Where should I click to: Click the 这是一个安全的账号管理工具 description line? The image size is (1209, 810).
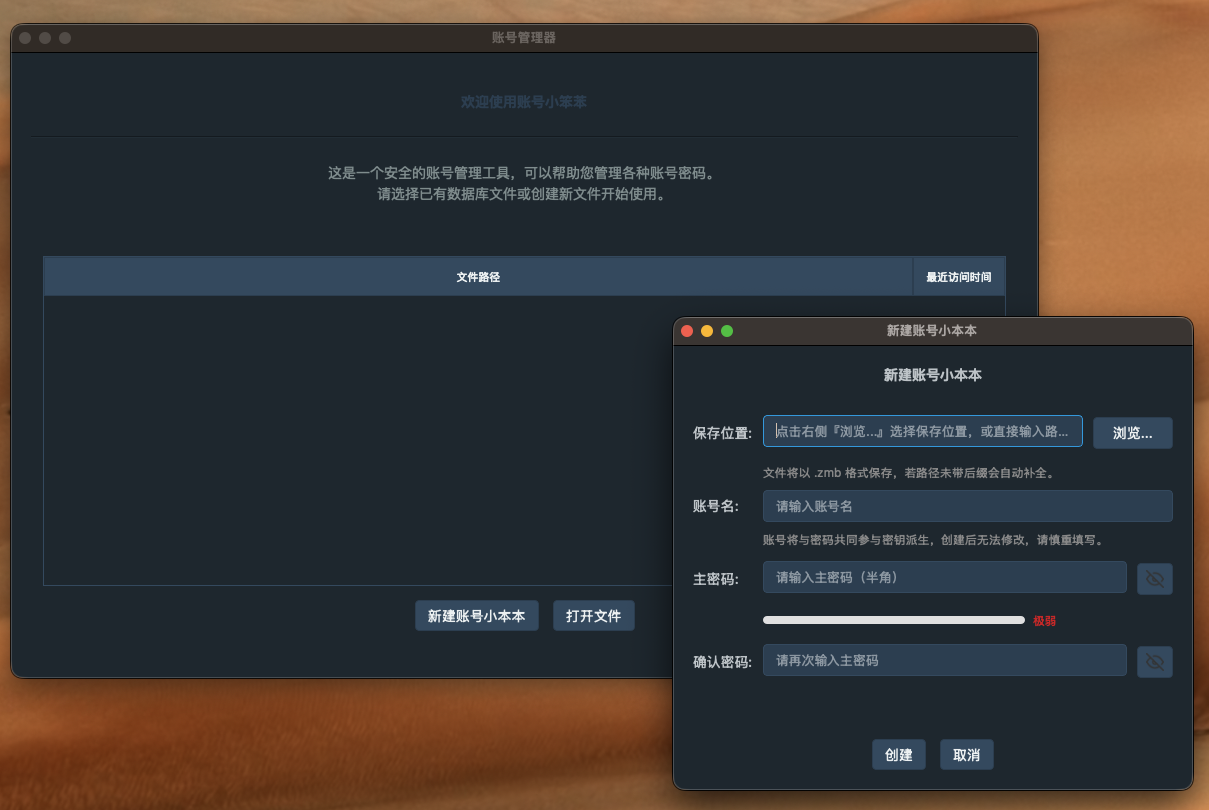522,173
